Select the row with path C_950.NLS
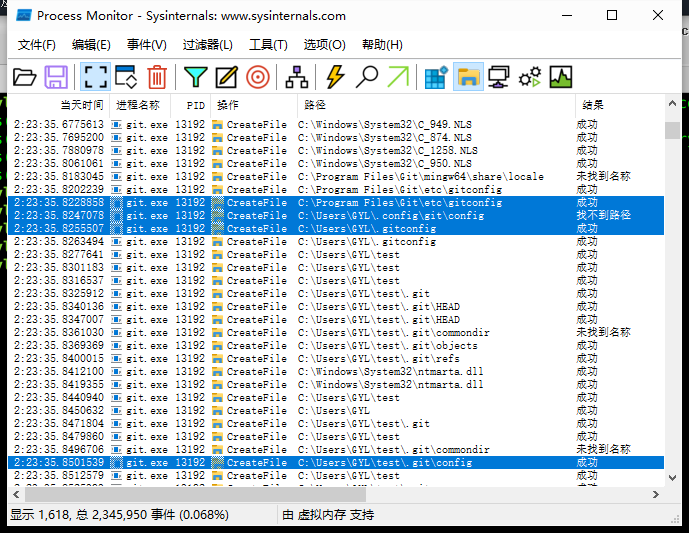 pyautogui.click(x=336, y=163)
